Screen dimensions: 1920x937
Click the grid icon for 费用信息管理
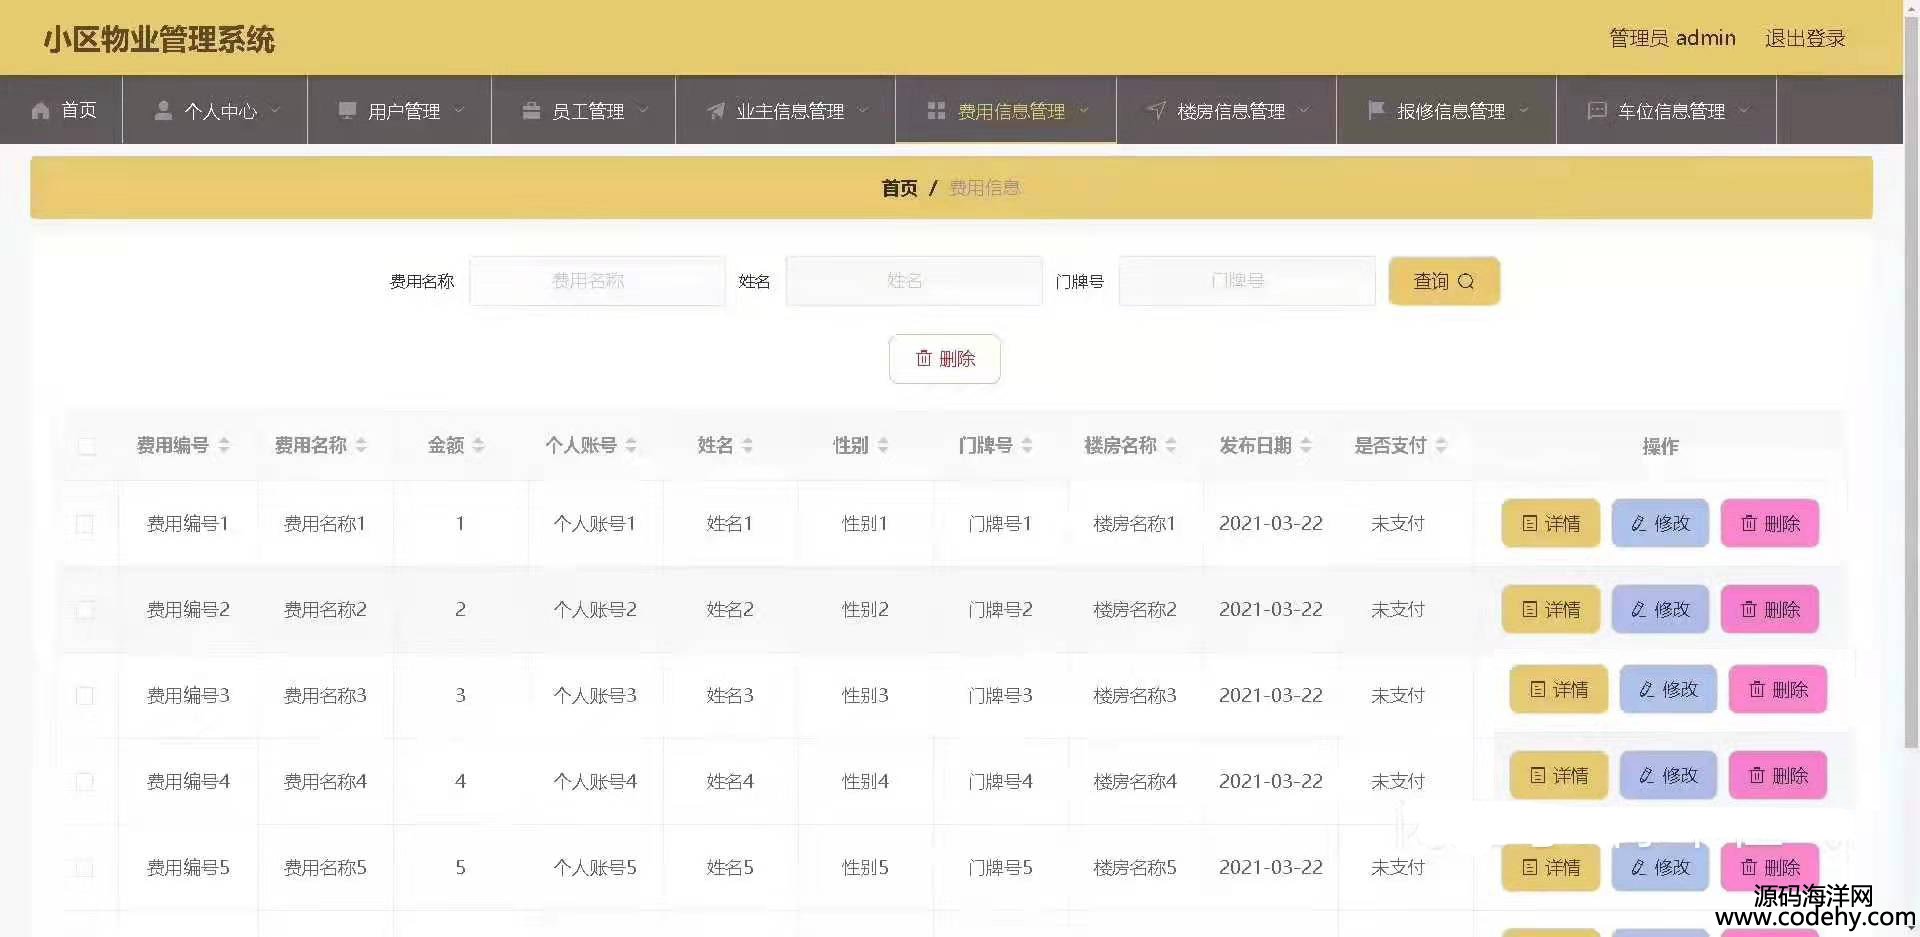click(936, 111)
